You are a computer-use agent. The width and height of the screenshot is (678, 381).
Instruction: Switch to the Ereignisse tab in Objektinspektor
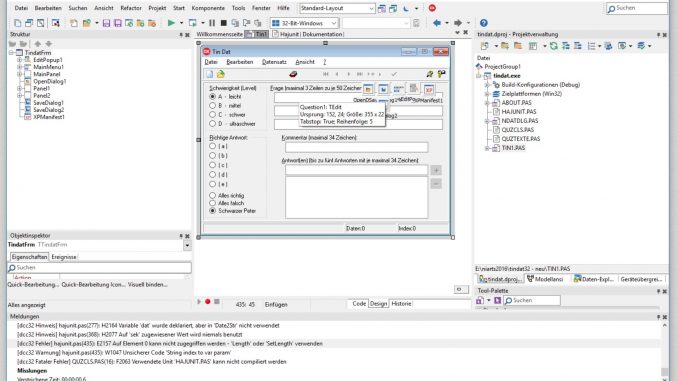point(64,257)
